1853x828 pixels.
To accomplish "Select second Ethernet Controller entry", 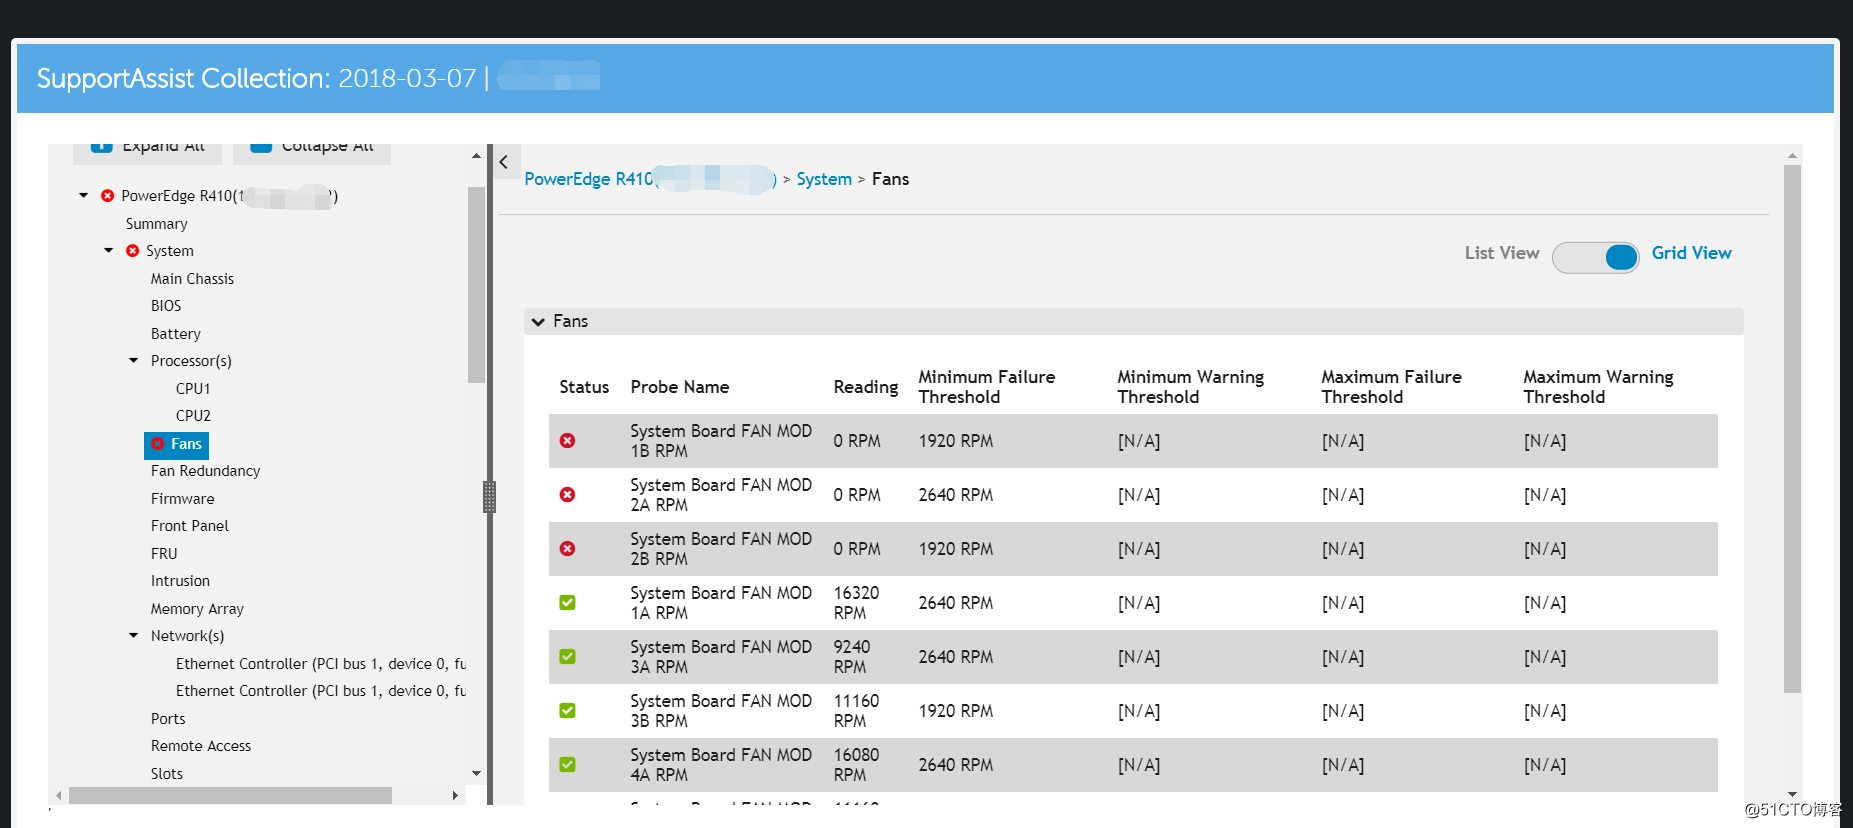I will pyautogui.click(x=320, y=691).
